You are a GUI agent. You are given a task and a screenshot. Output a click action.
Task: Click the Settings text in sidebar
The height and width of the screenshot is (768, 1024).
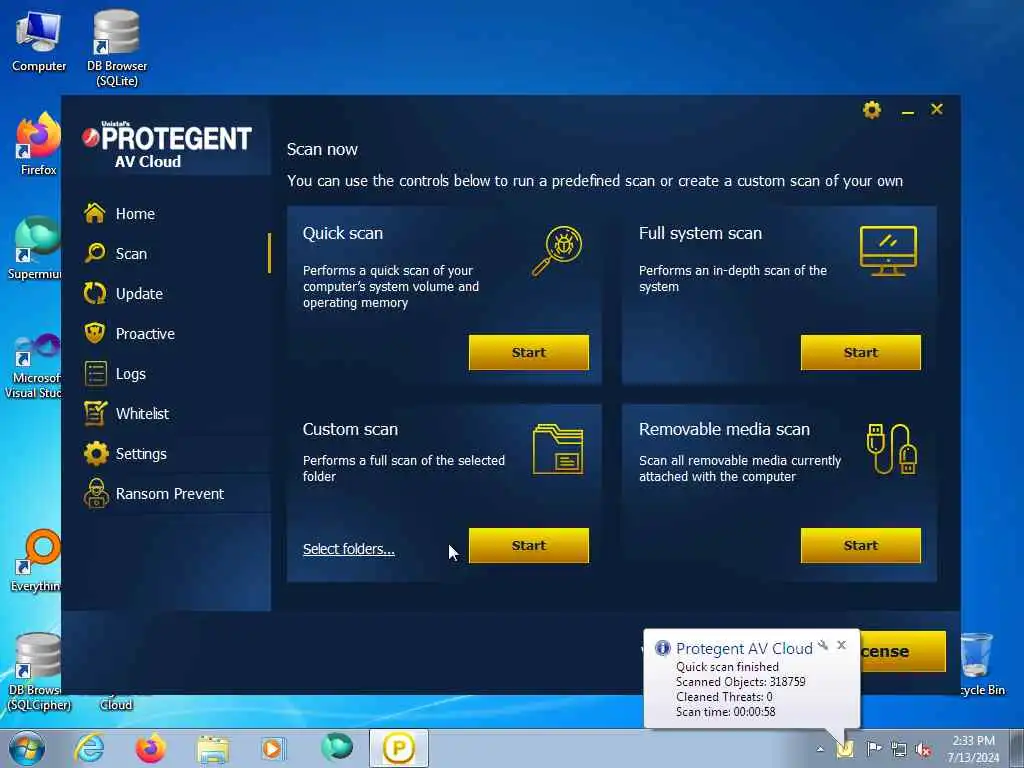(x=141, y=454)
